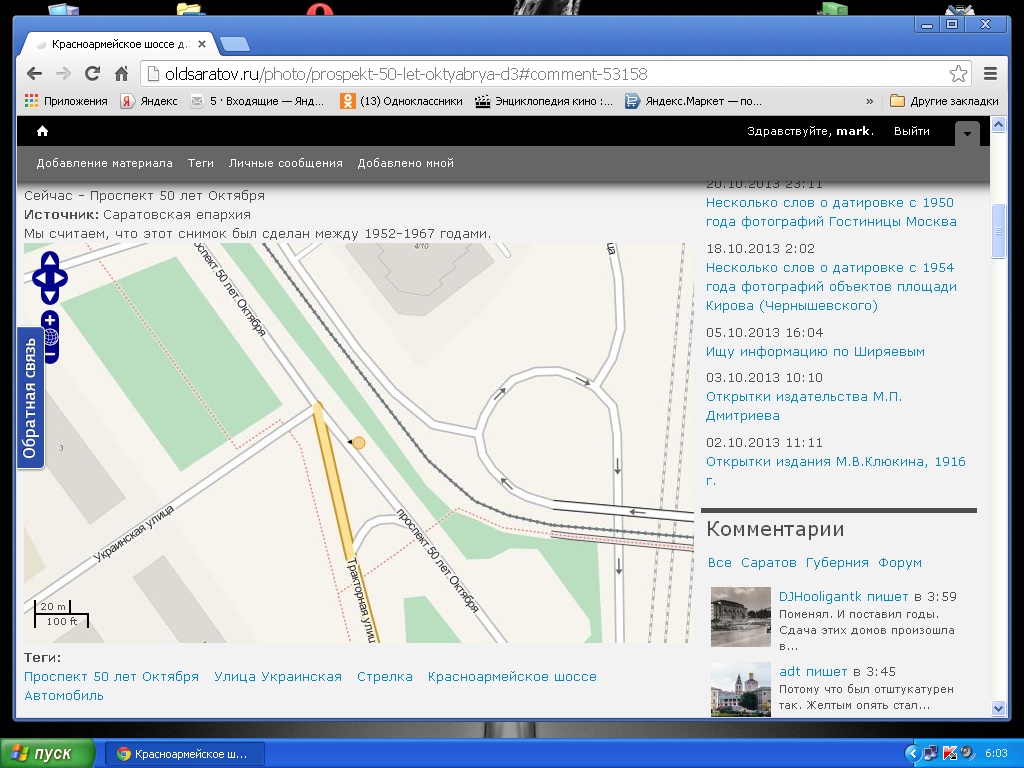
Task: Open the Другие закладки folder
Action: click(x=944, y=101)
